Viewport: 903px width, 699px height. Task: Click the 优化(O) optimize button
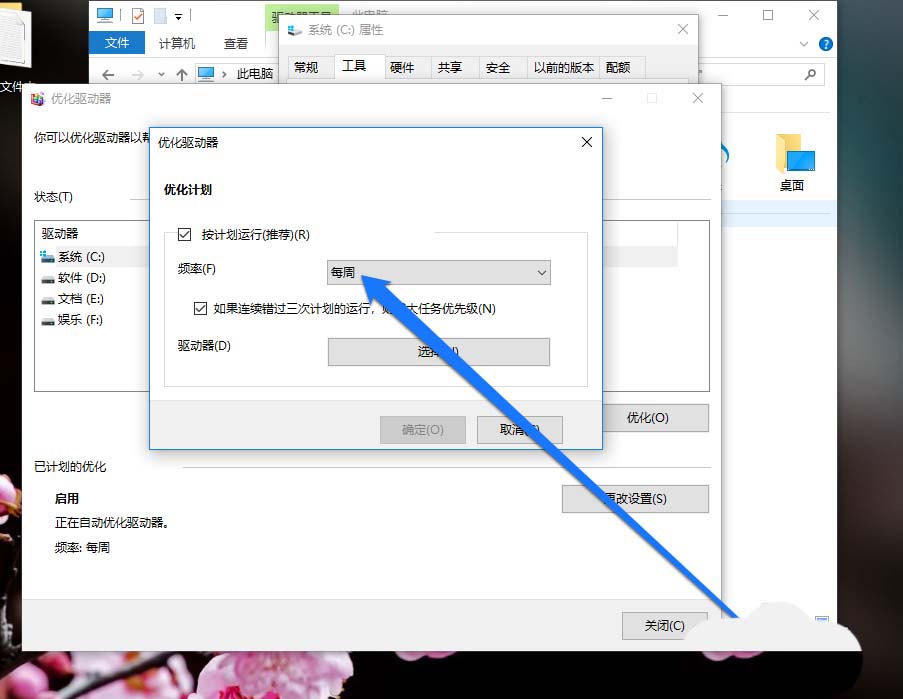pos(647,418)
